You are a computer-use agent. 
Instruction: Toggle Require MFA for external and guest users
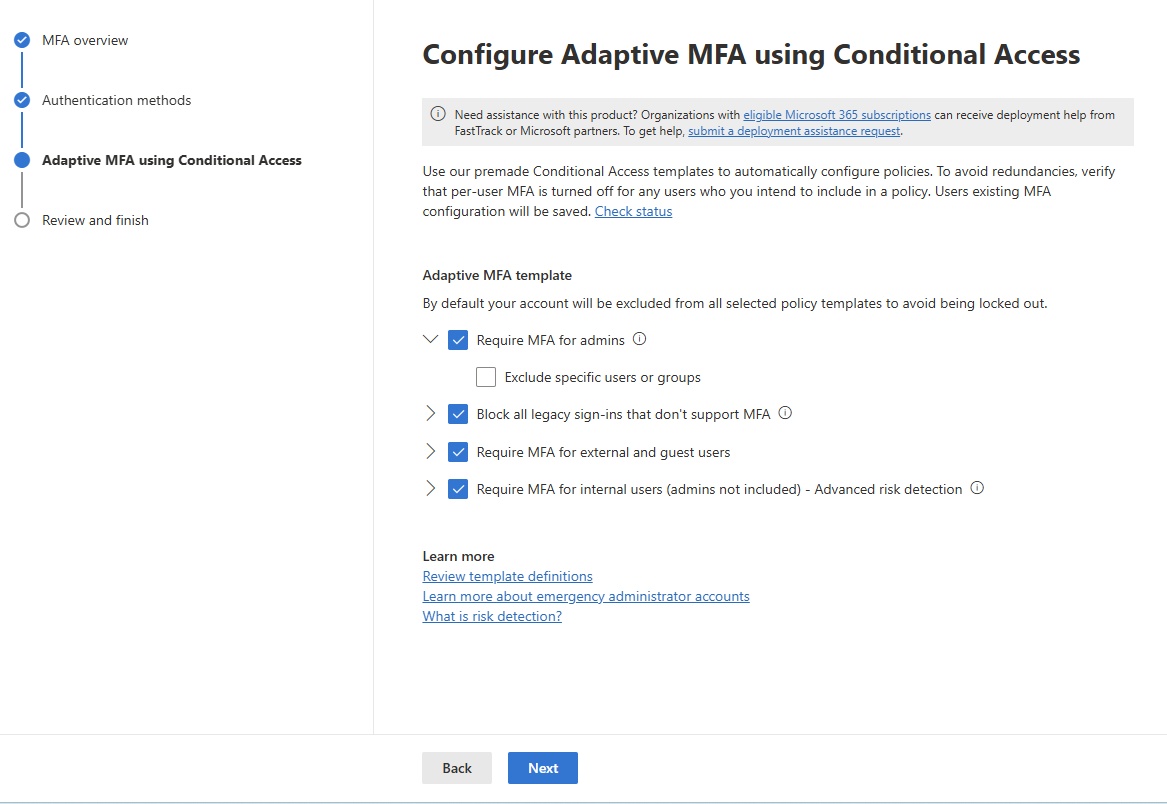coord(458,452)
